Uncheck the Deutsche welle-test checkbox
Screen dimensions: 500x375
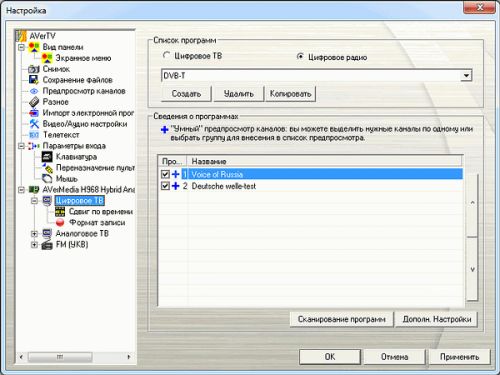pos(165,186)
